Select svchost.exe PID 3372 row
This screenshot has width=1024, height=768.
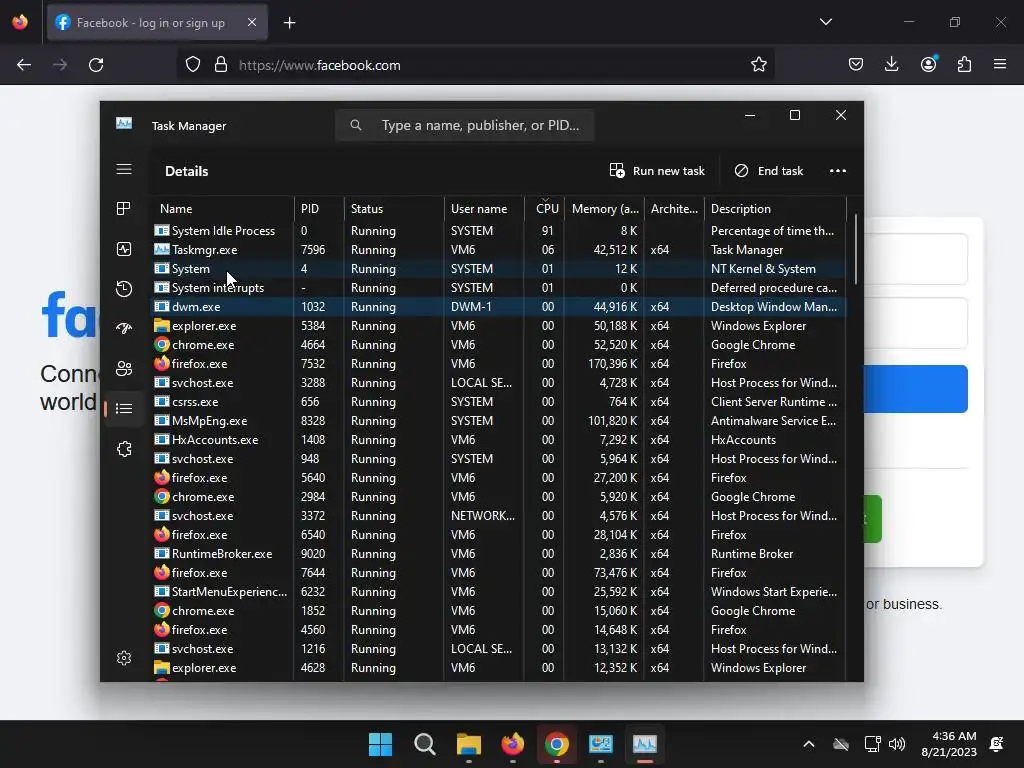499,516
